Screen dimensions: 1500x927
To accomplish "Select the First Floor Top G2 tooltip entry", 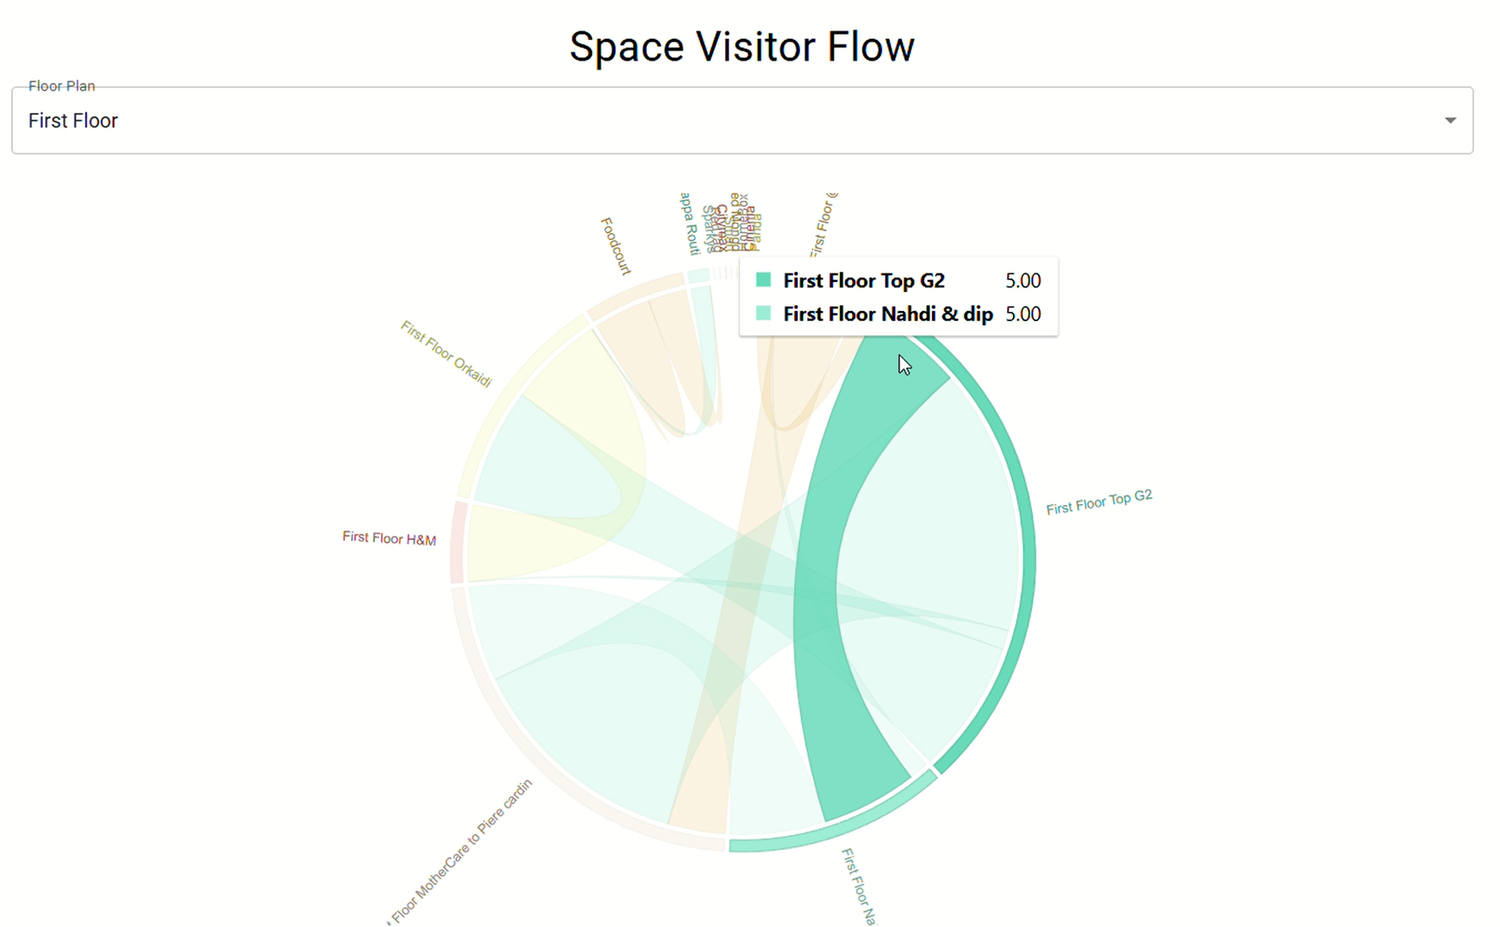I will (863, 281).
